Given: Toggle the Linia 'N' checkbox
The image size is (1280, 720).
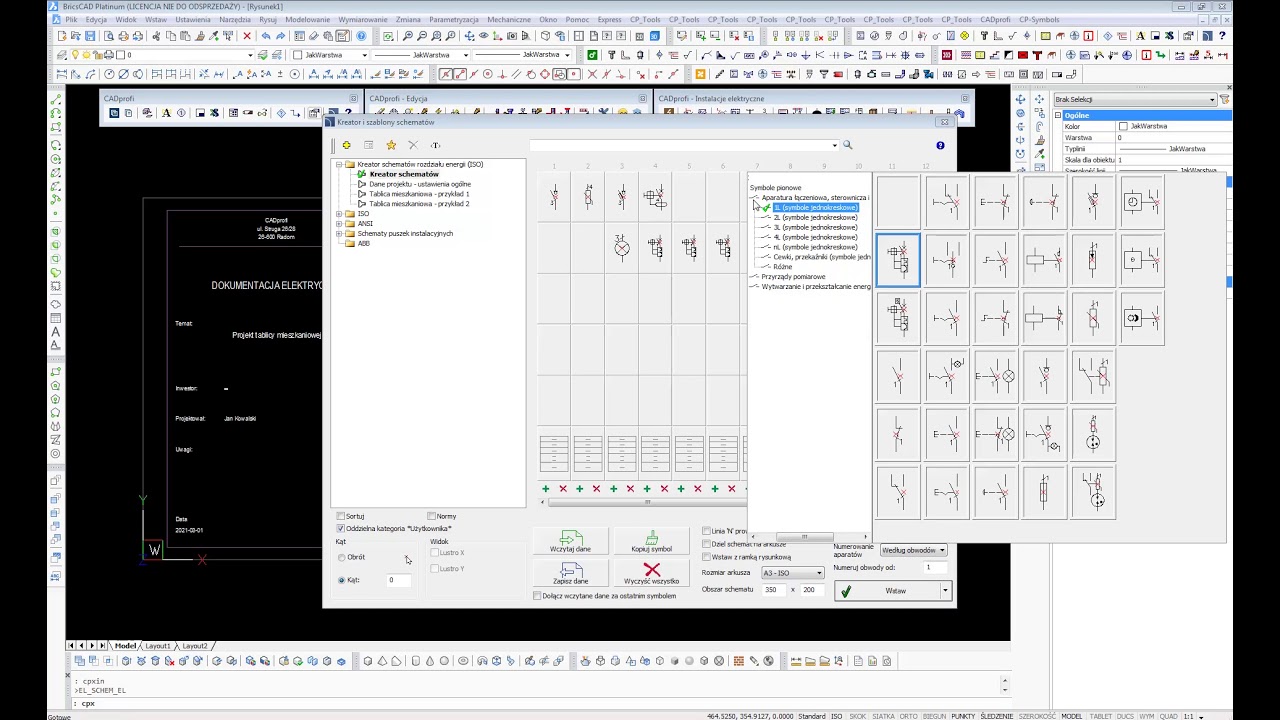Looking at the screenshot, I should pos(706,531).
